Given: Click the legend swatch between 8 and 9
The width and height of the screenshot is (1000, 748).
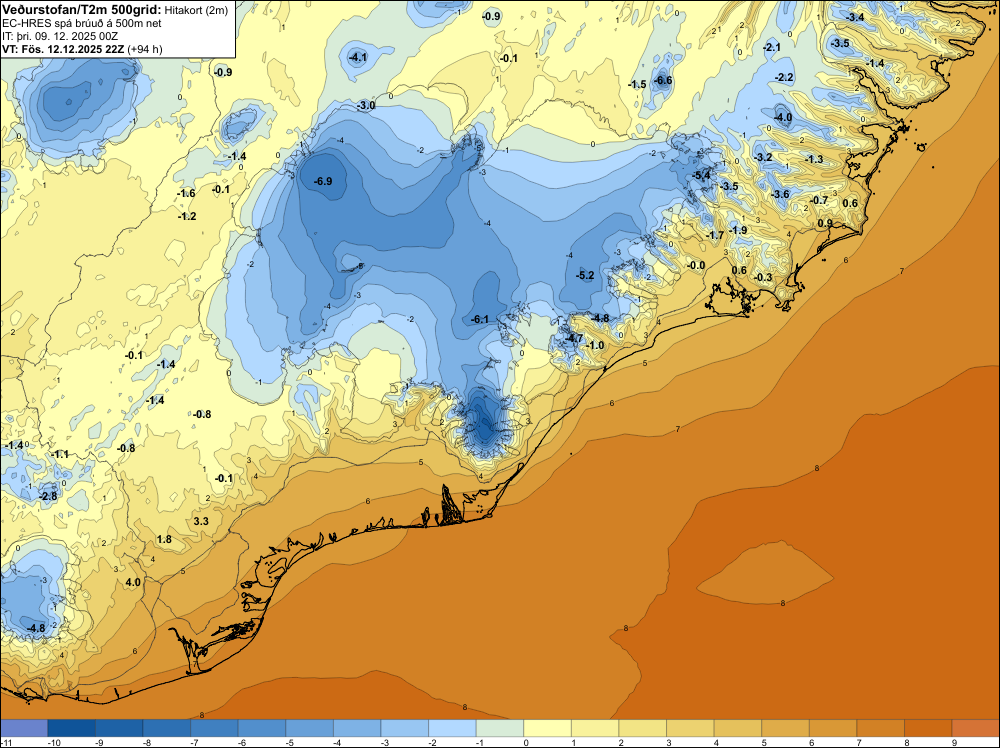Looking at the screenshot, I should pos(928,728).
